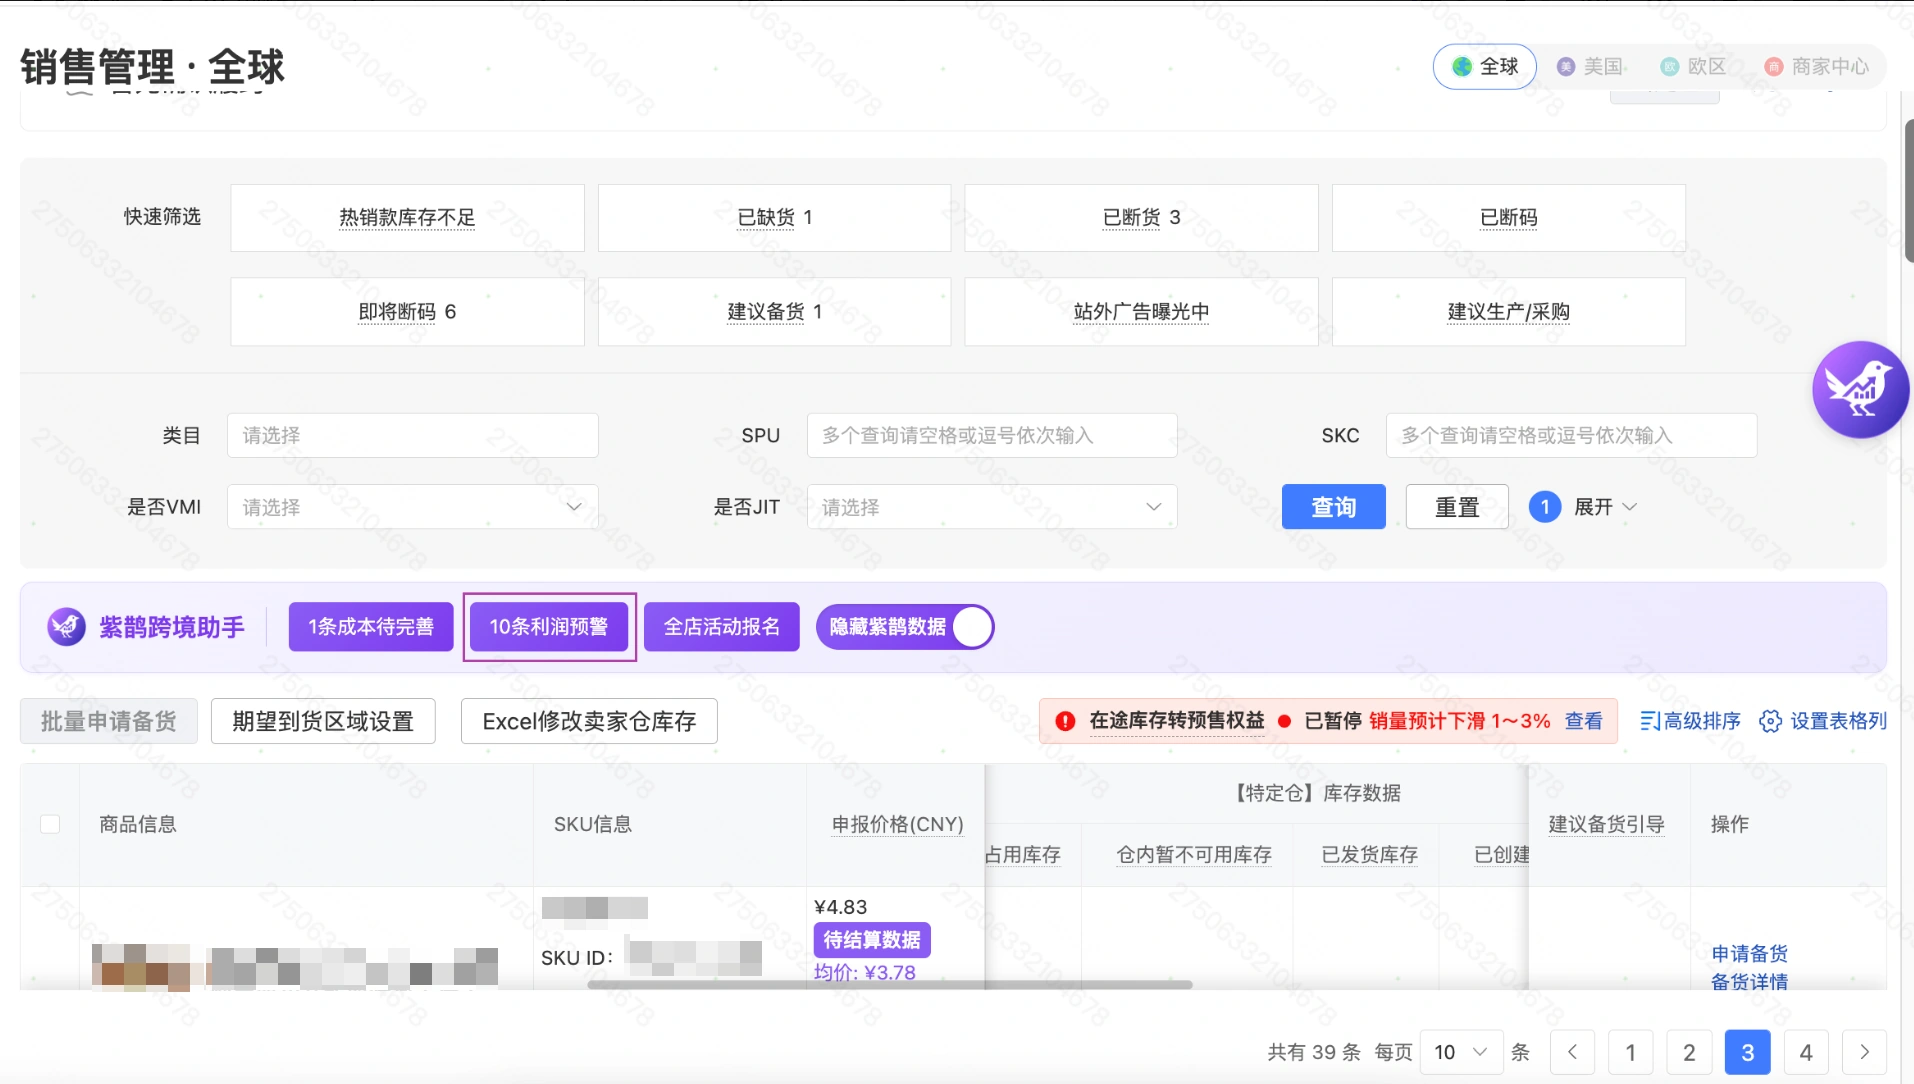Open the 是否JIT dropdown
Image resolution: width=1914 pixels, height=1084 pixels.
pos(992,507)
